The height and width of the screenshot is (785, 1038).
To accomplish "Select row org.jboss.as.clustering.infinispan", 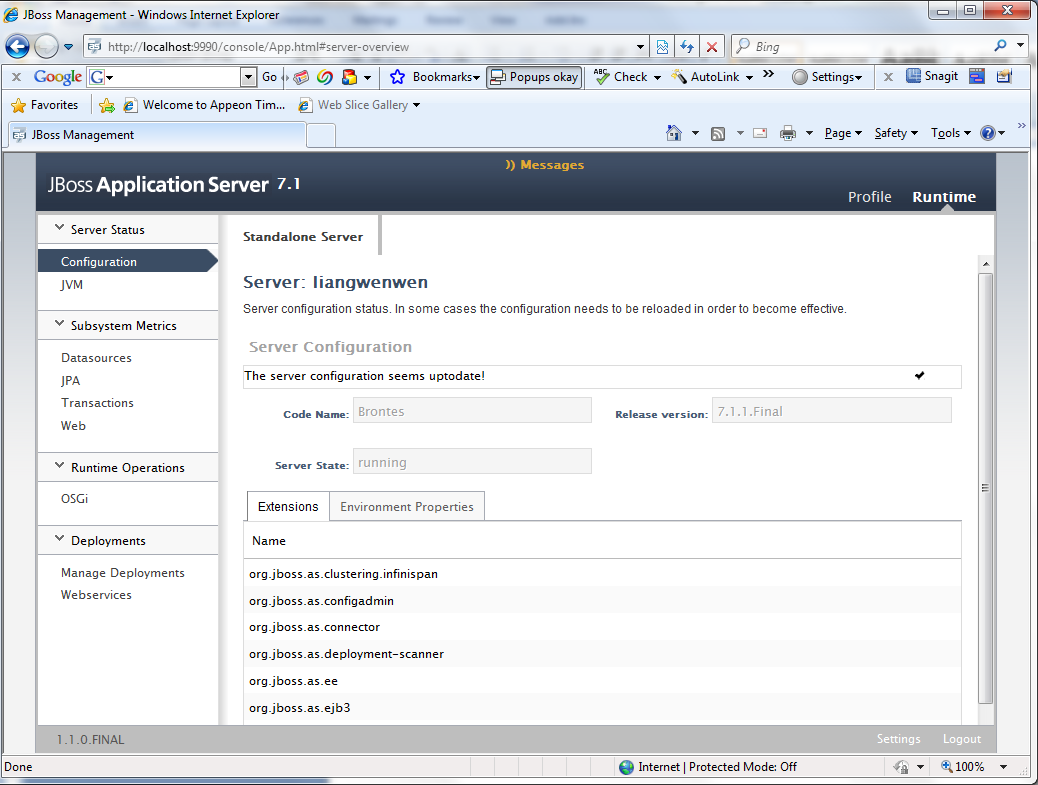I will pyautogui.click(x=602, y=574).
